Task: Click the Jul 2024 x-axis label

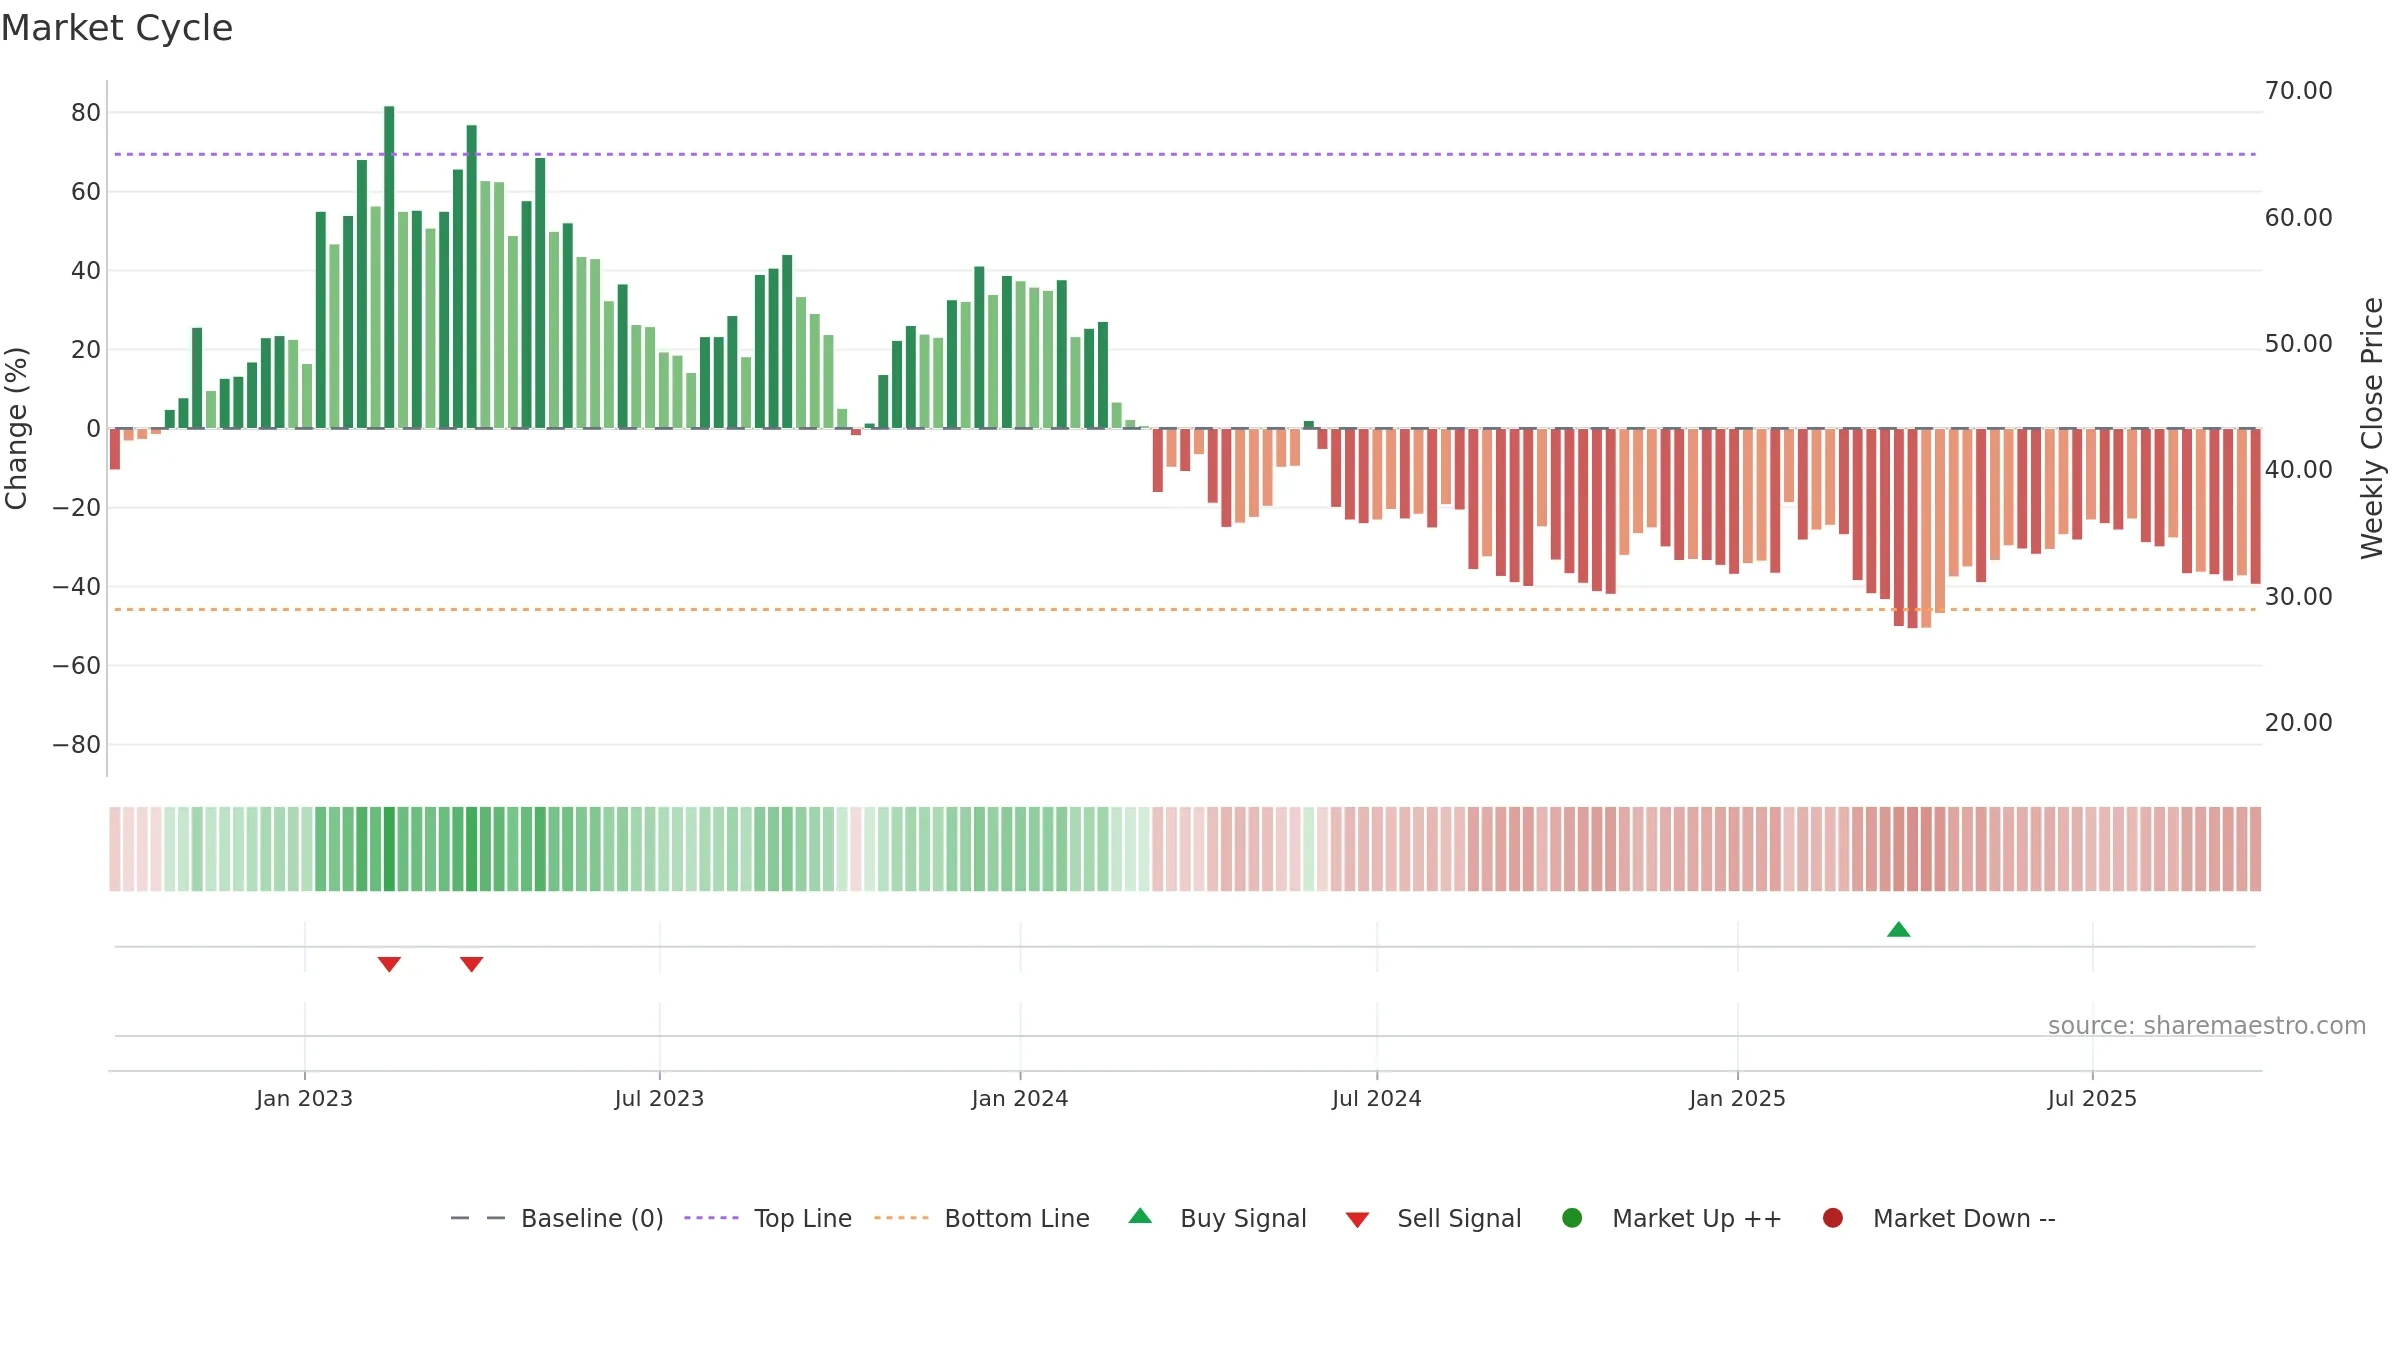Action: click(1376, 1098)
